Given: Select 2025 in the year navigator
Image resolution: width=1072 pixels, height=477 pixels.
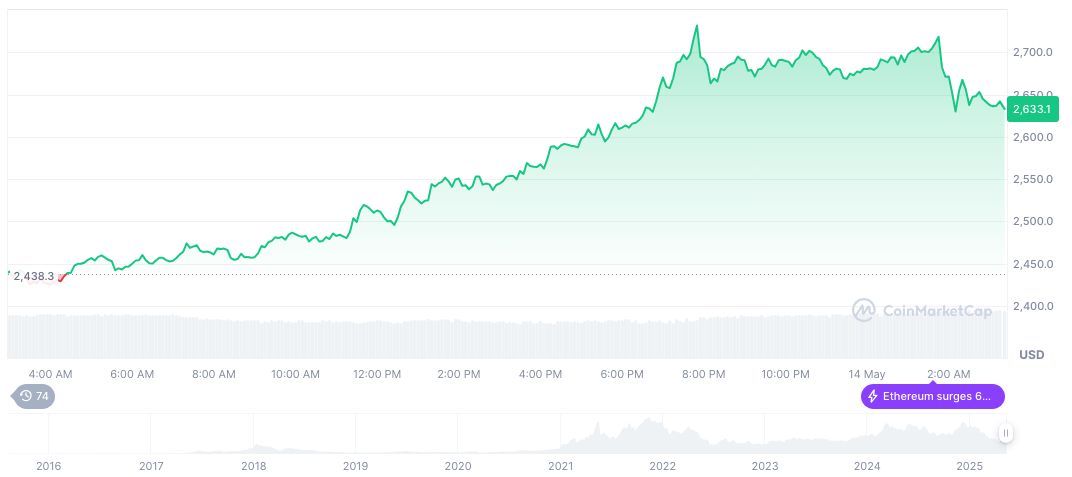Looking at the screenshot, I should (969, 465).
